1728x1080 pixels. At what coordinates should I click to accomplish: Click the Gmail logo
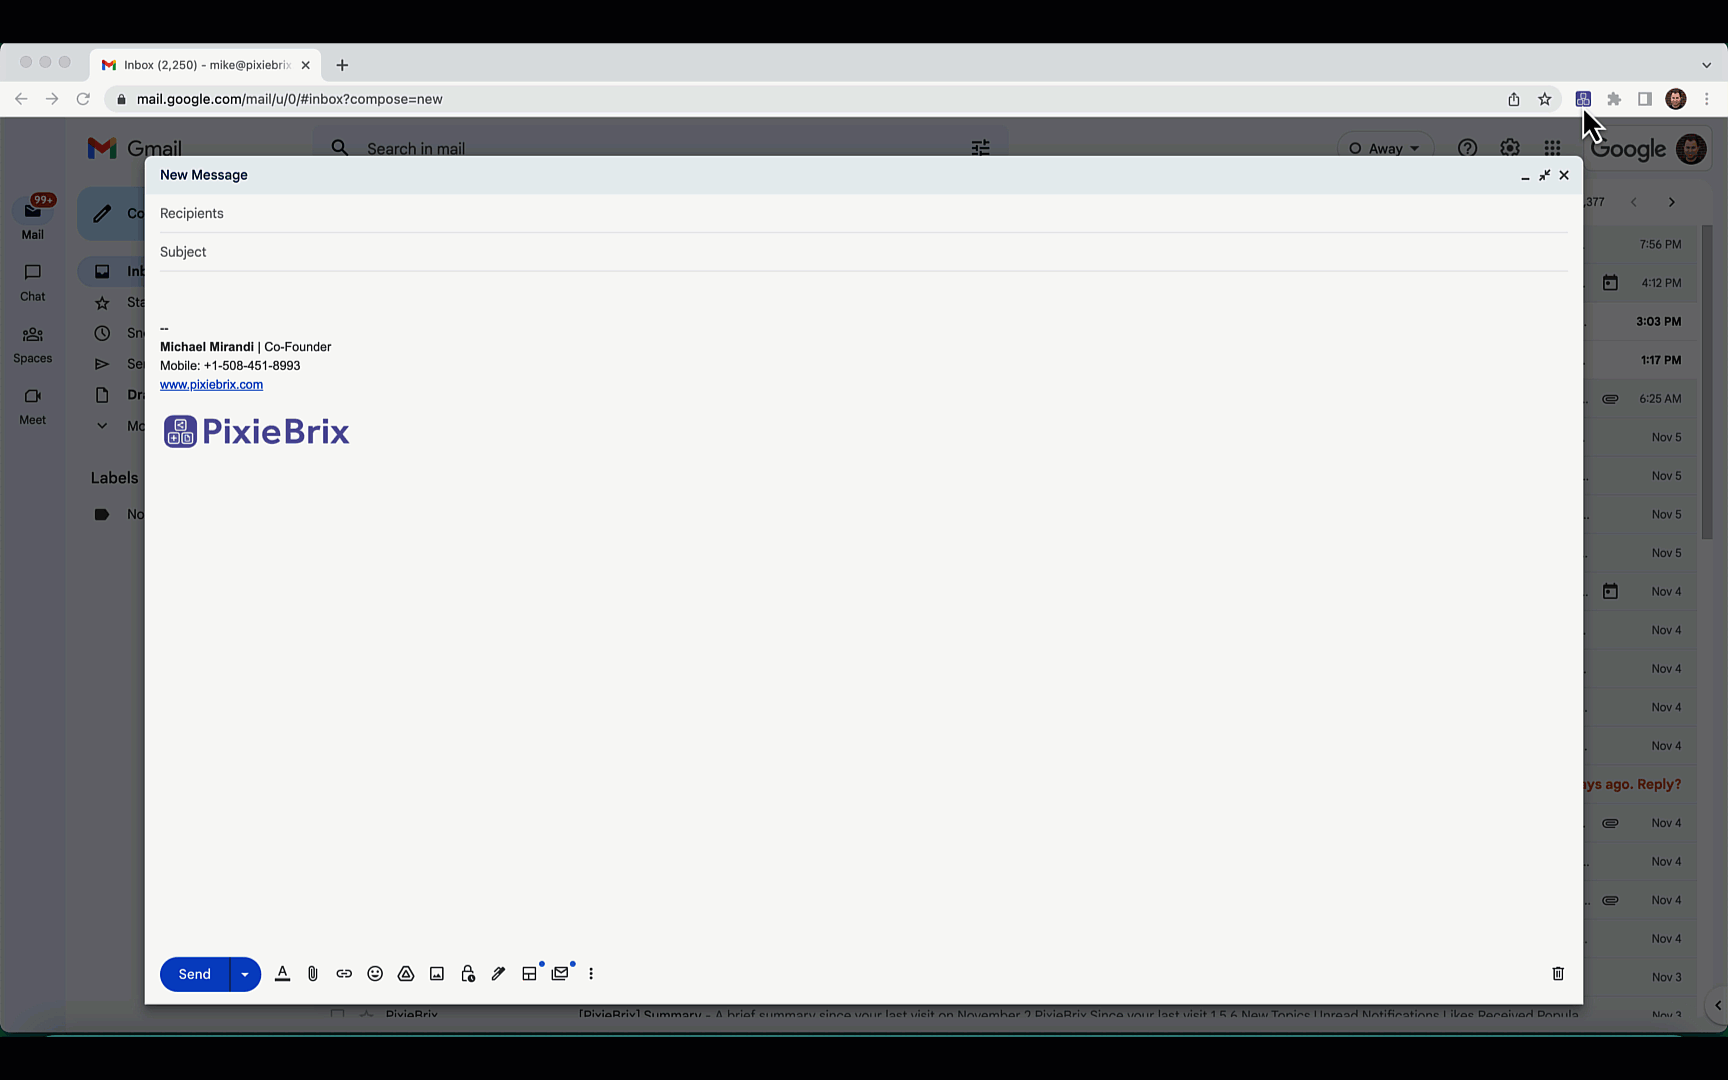pyautogui.click(x=134, y=148)
